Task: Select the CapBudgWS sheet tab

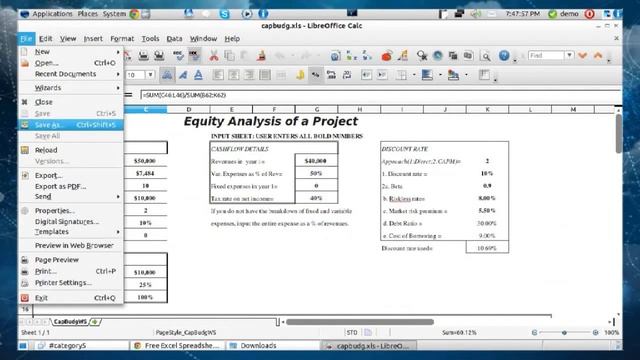Action: (70, 322)
